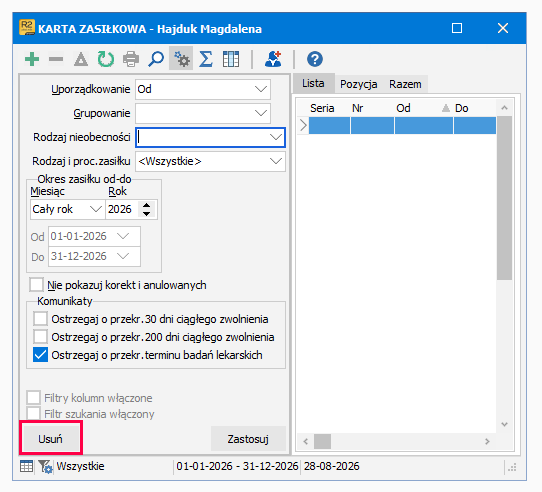Switch to the Razem tab
Screen dimensions: 542x492
coord(405,84)
